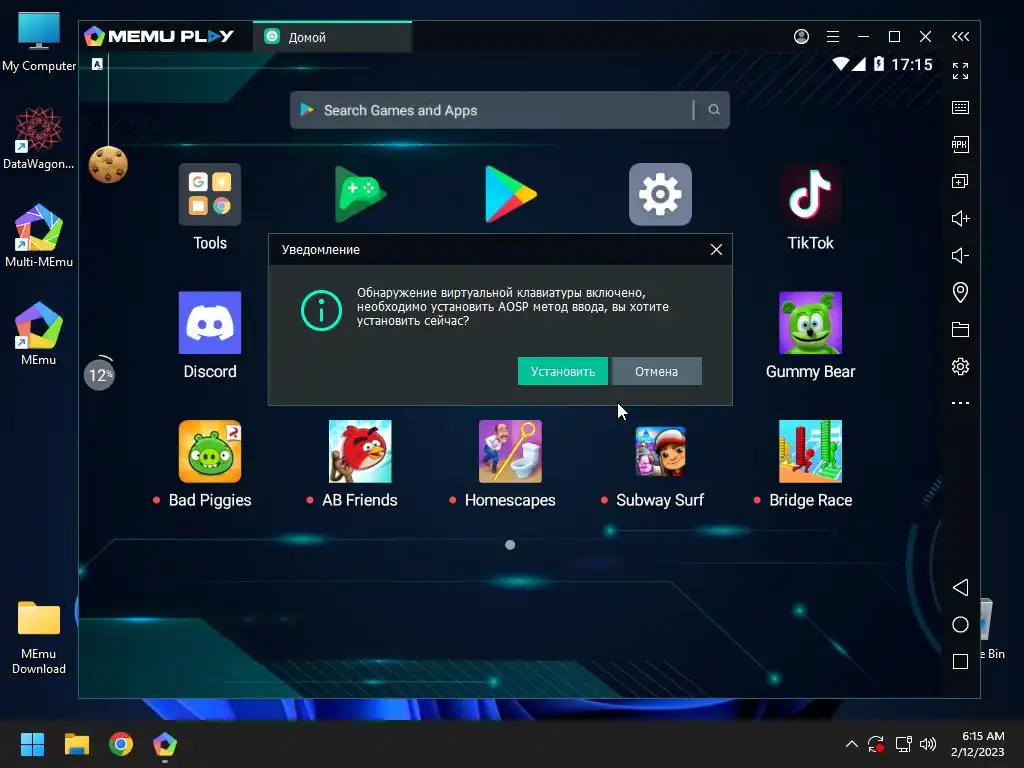Tap Android Home circle button
Image resolution: width=1024 pixels, height=768 pixels.
(x=960, y=624)
